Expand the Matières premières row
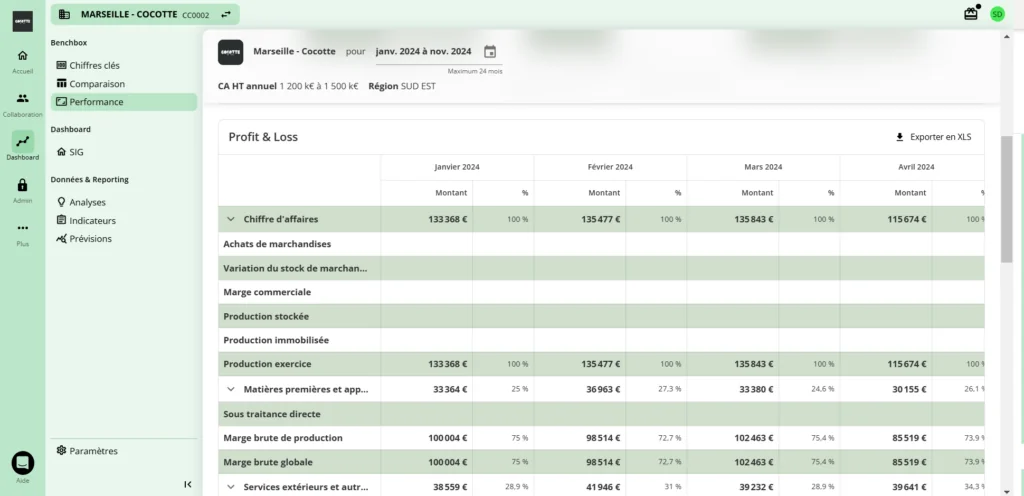 (x=231, y=389)
